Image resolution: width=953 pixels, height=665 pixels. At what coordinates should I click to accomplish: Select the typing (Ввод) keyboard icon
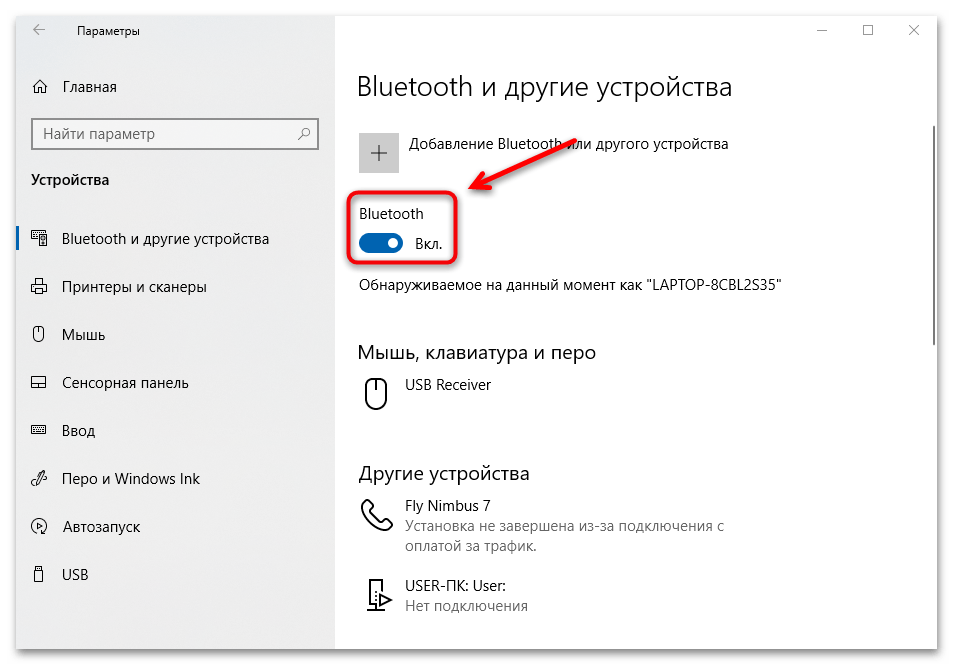click(39, 430)
